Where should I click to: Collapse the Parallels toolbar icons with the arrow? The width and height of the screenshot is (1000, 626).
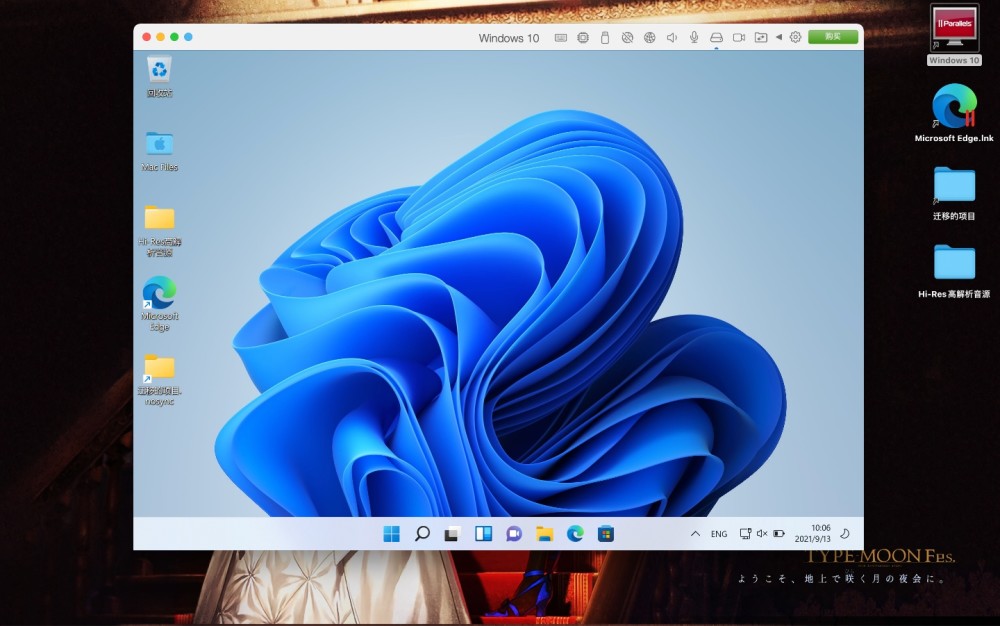[x=779, y=38]
